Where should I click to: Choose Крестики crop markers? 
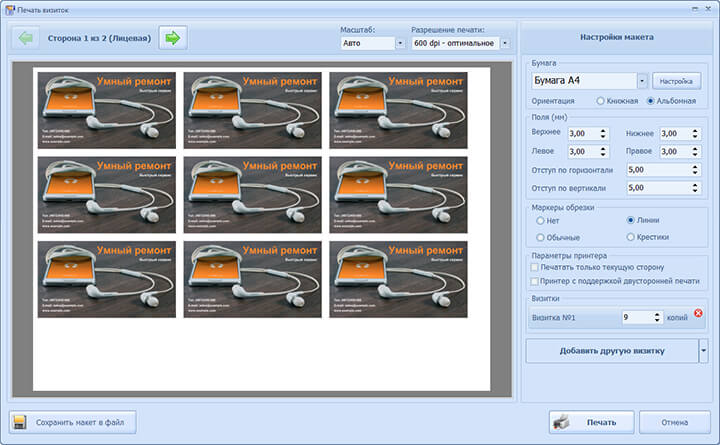coord(631,237)
